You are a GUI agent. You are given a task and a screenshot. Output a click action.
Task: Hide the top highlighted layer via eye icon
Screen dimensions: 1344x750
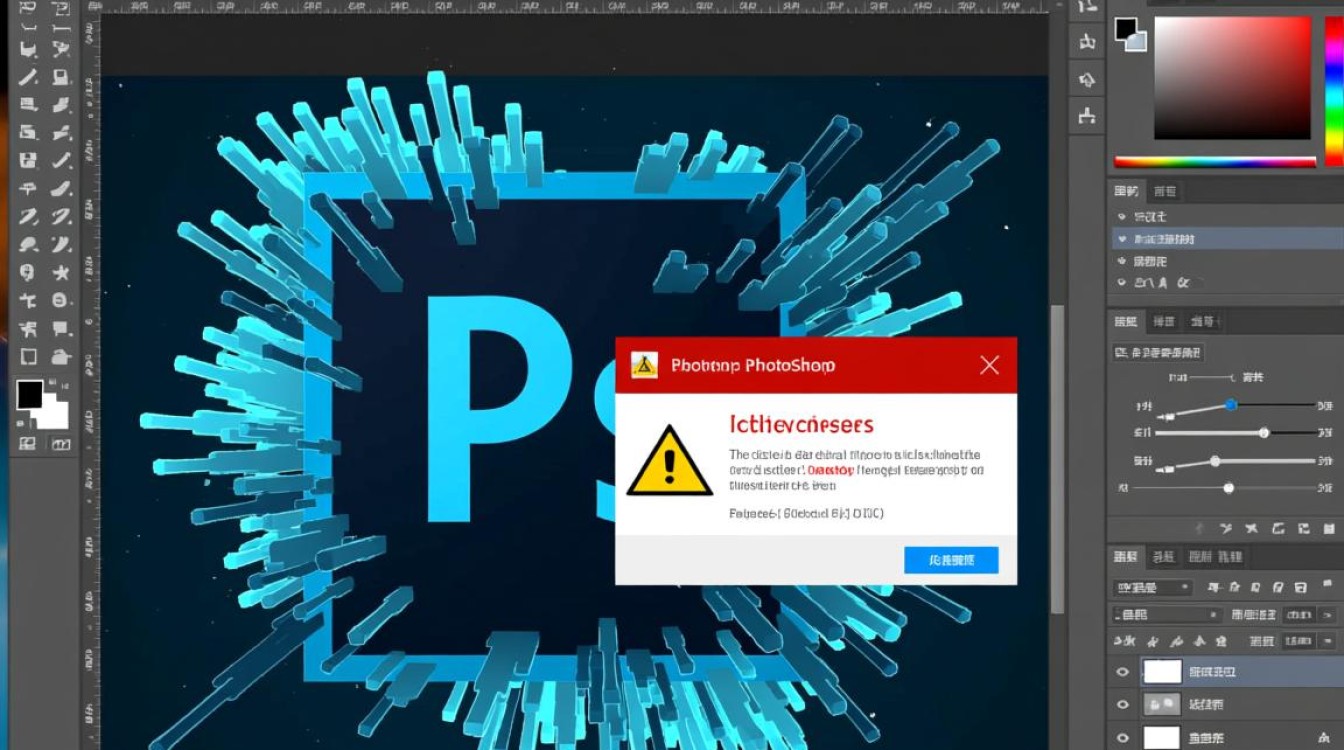tap(1122, 672)
